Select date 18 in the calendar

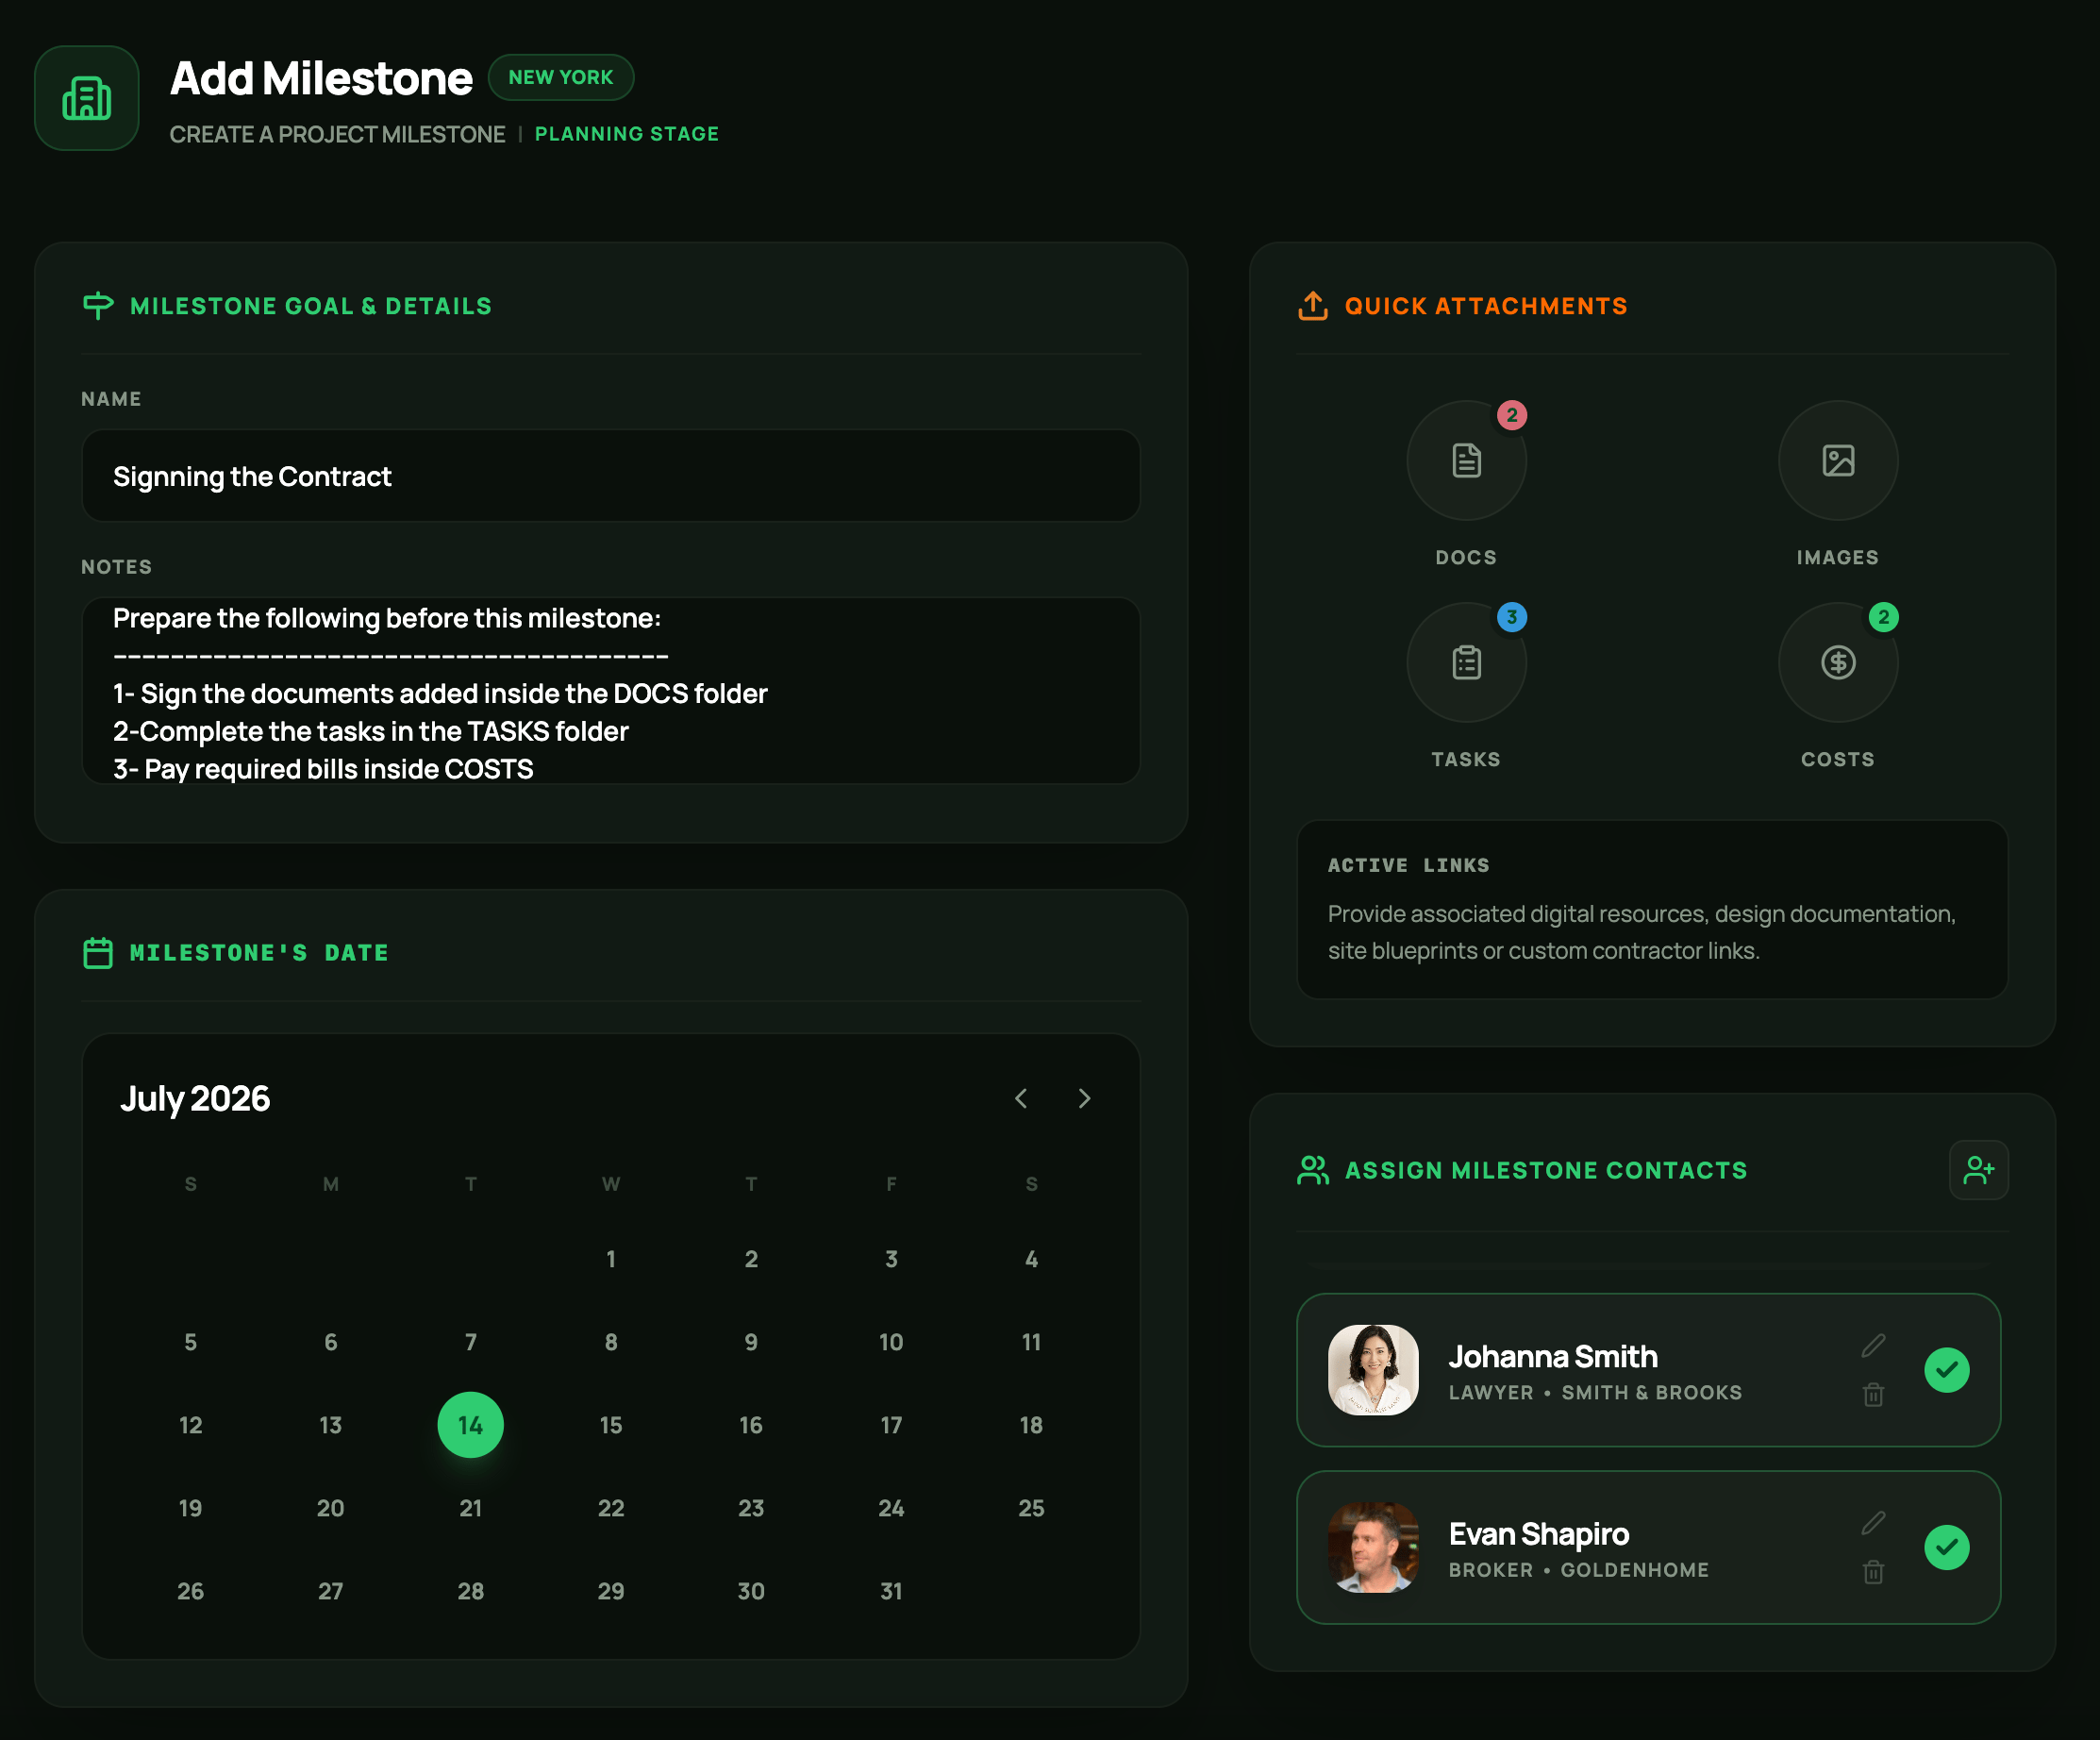(1031, 1425)
